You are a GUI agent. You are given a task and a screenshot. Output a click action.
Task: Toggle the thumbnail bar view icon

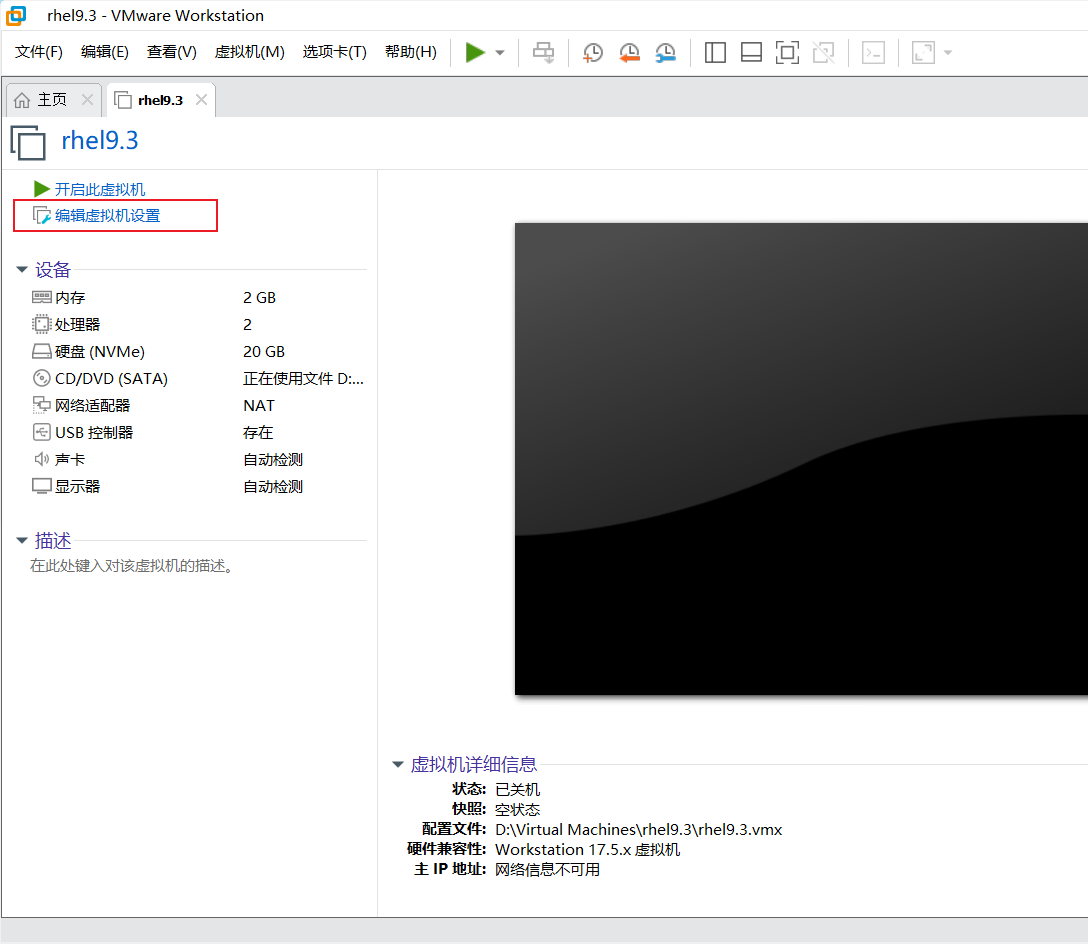tap(751, 52)
